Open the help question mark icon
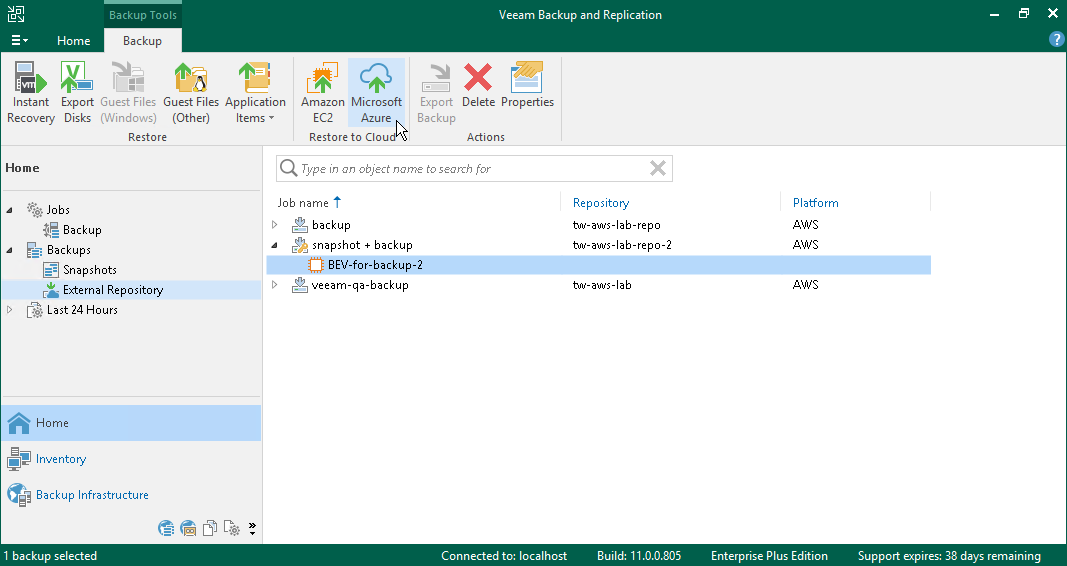Viewport: 1067px width, 566px height. coord(1056,40)
